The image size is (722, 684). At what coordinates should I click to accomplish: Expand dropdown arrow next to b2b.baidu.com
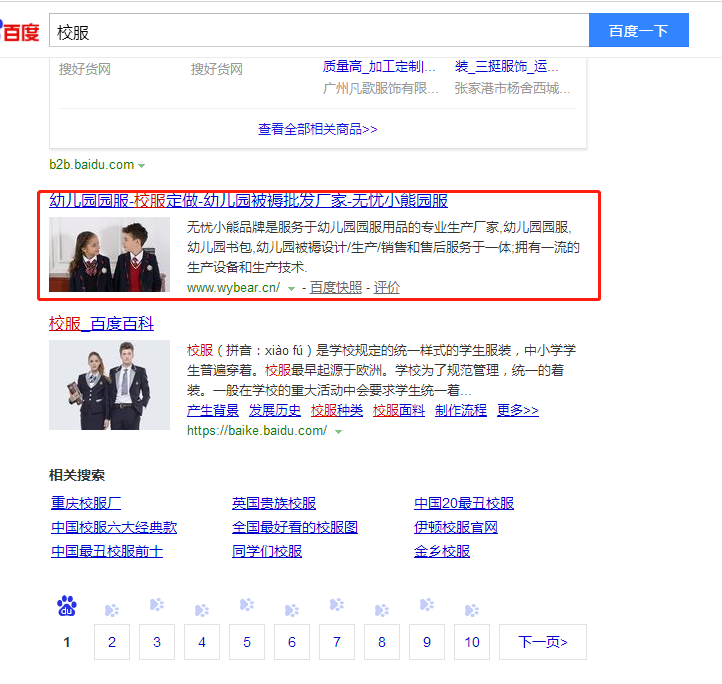(141, 165)
